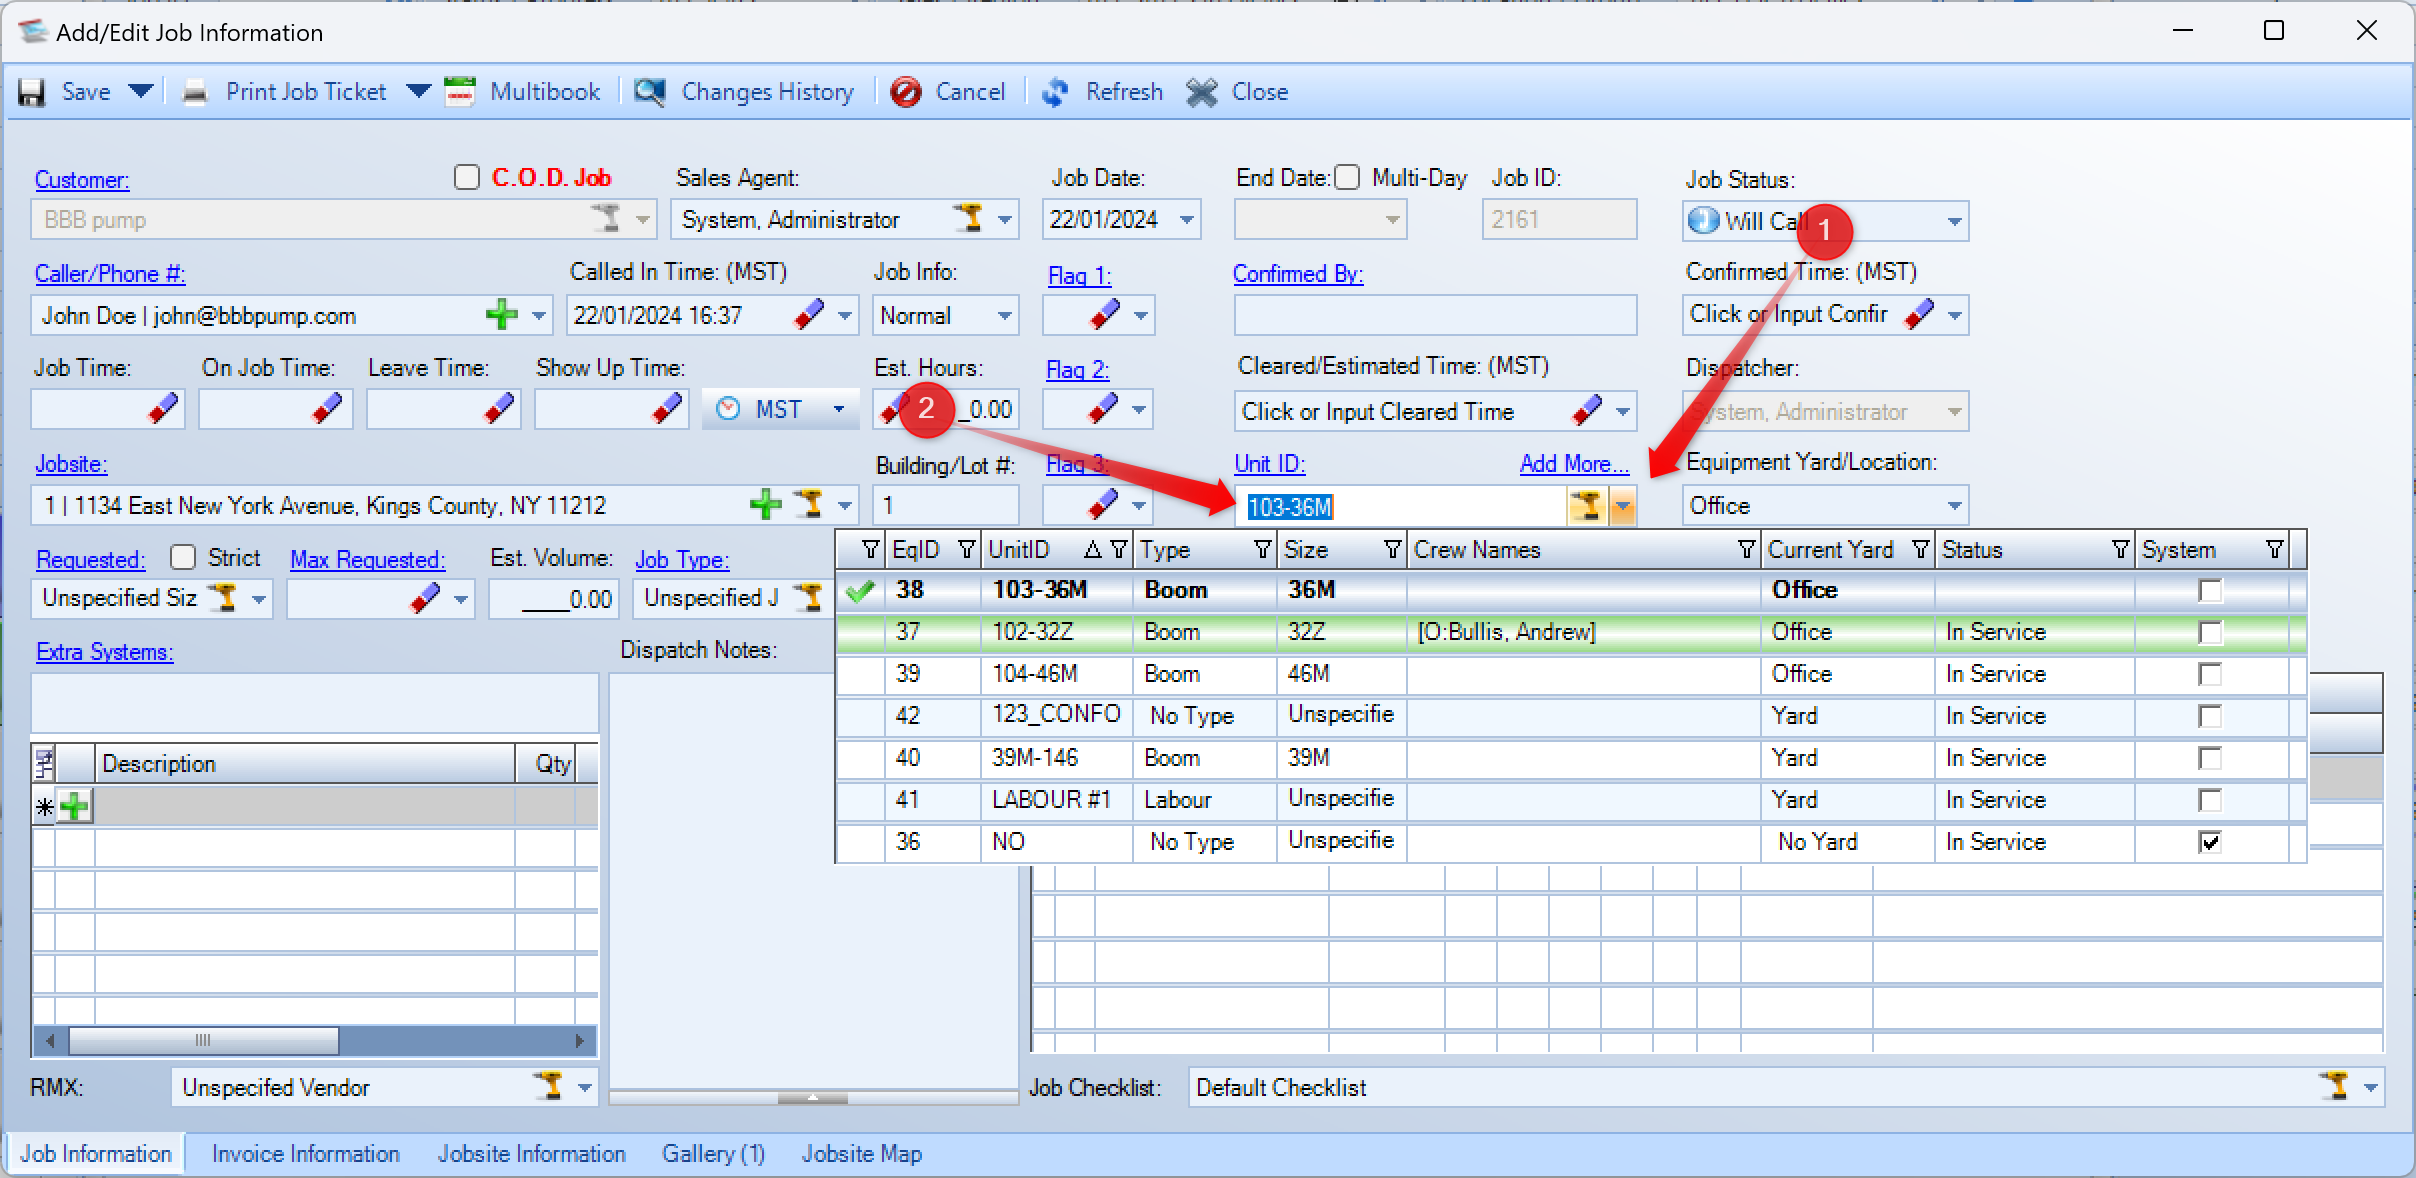This screenshot has height=1178, width=2416.
Task: Click the Confirmed By link
Action: tap(1298, 274)
